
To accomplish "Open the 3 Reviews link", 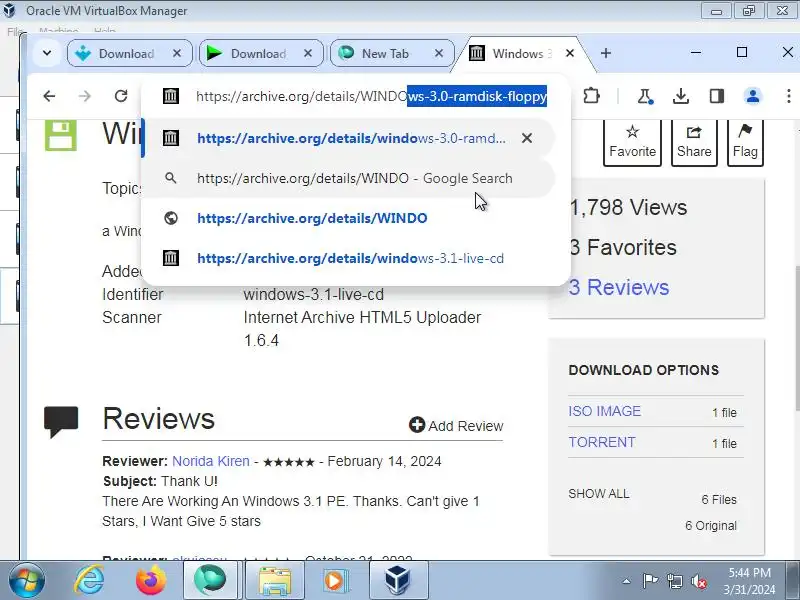I will [x=619, y=287].
